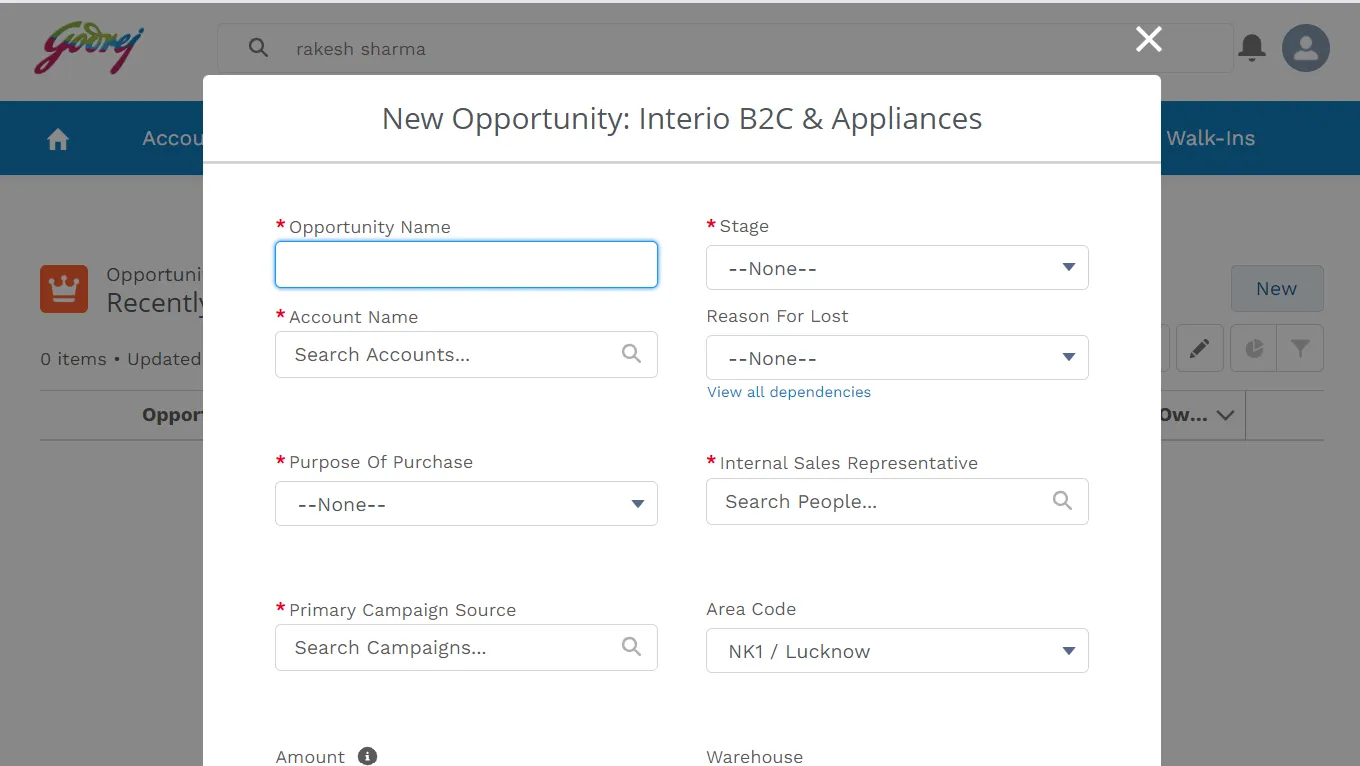Open the View all dependencies link

point(789,392)
